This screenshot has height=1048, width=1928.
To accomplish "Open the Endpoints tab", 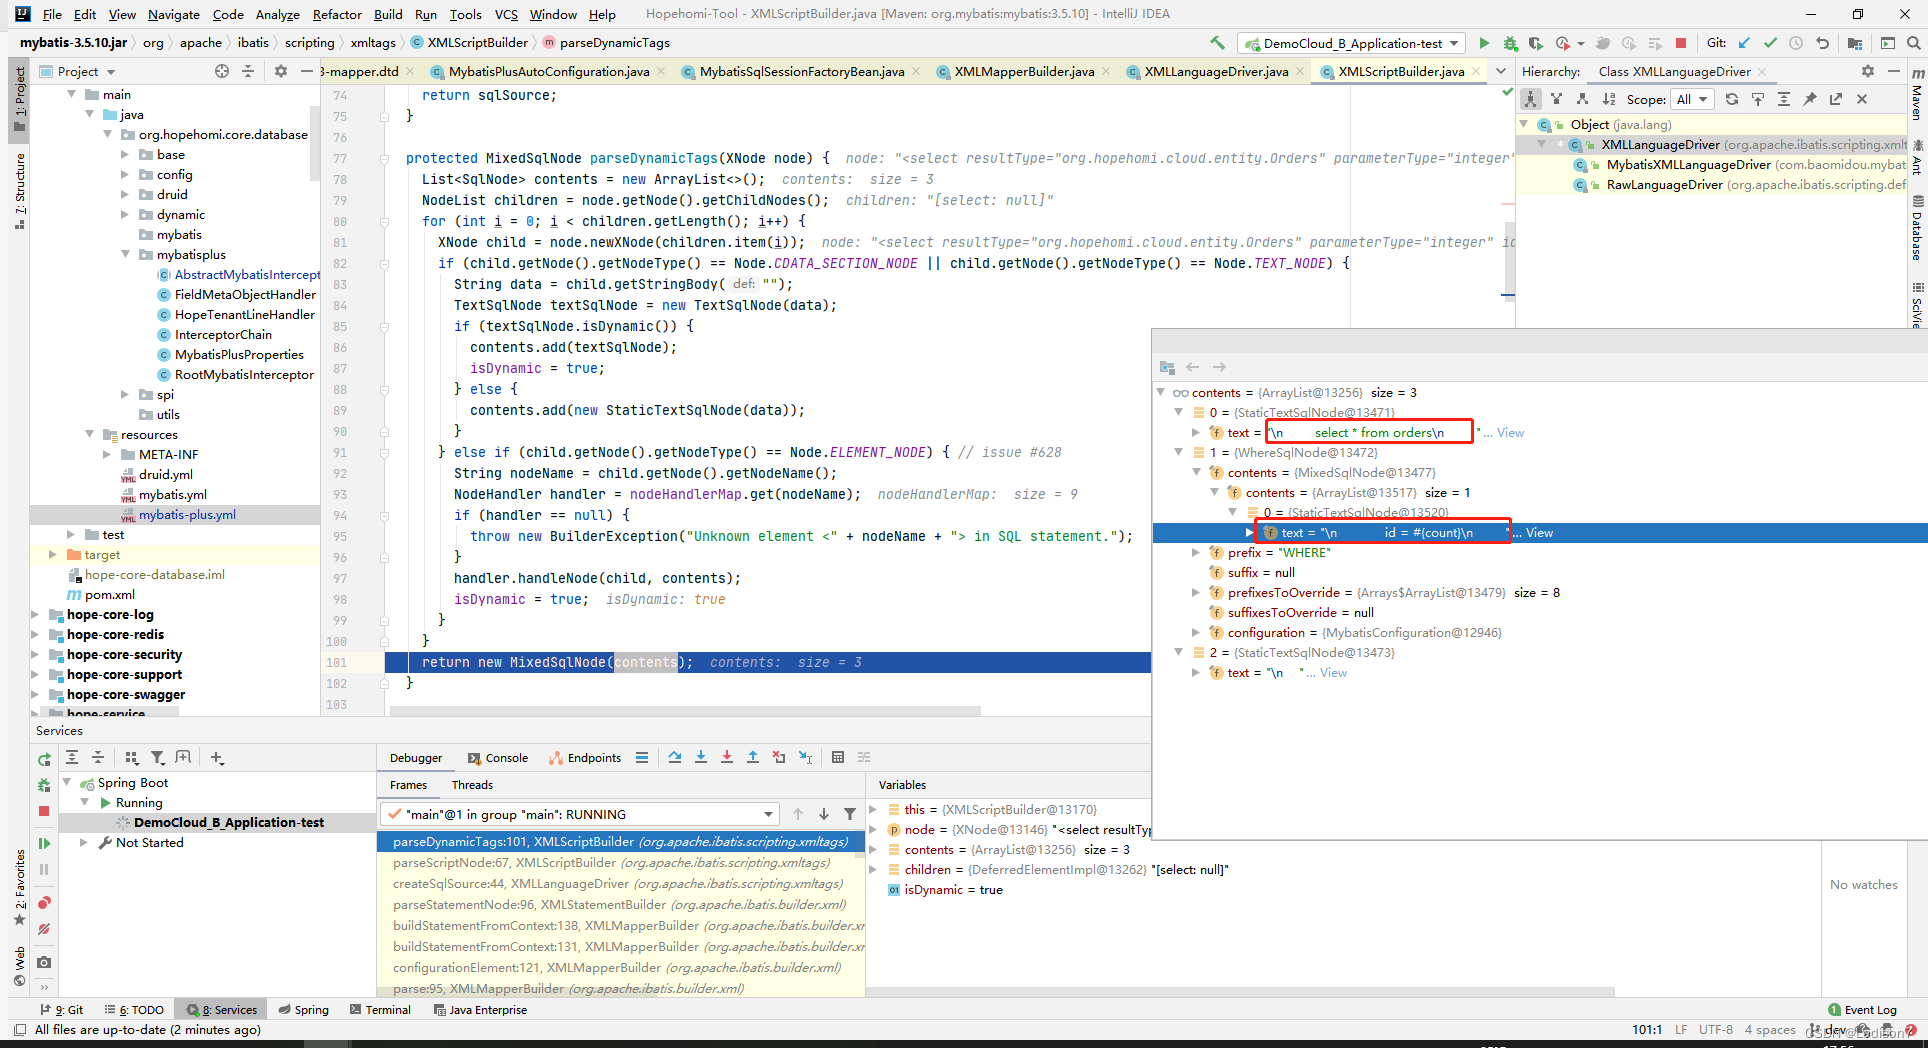I will (585, 758).
